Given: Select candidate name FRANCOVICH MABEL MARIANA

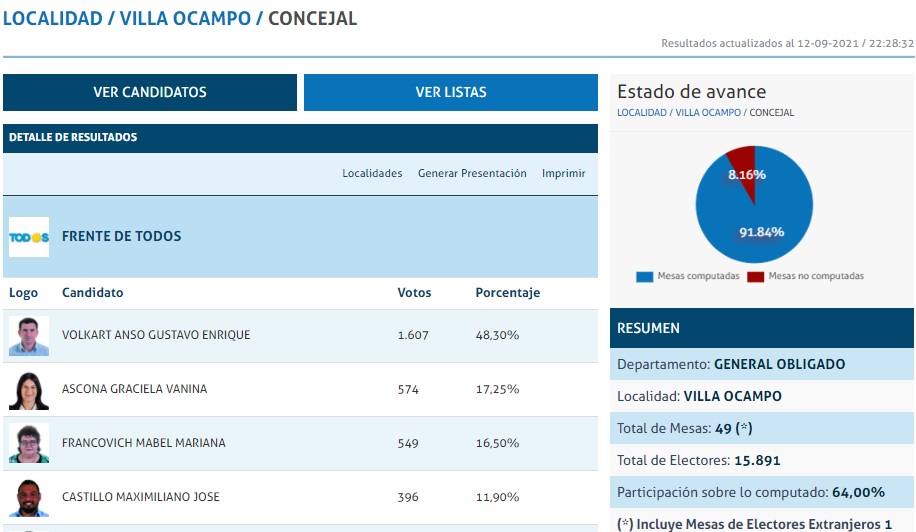Looking at the screenshot, I should click(x=144, y=443).
